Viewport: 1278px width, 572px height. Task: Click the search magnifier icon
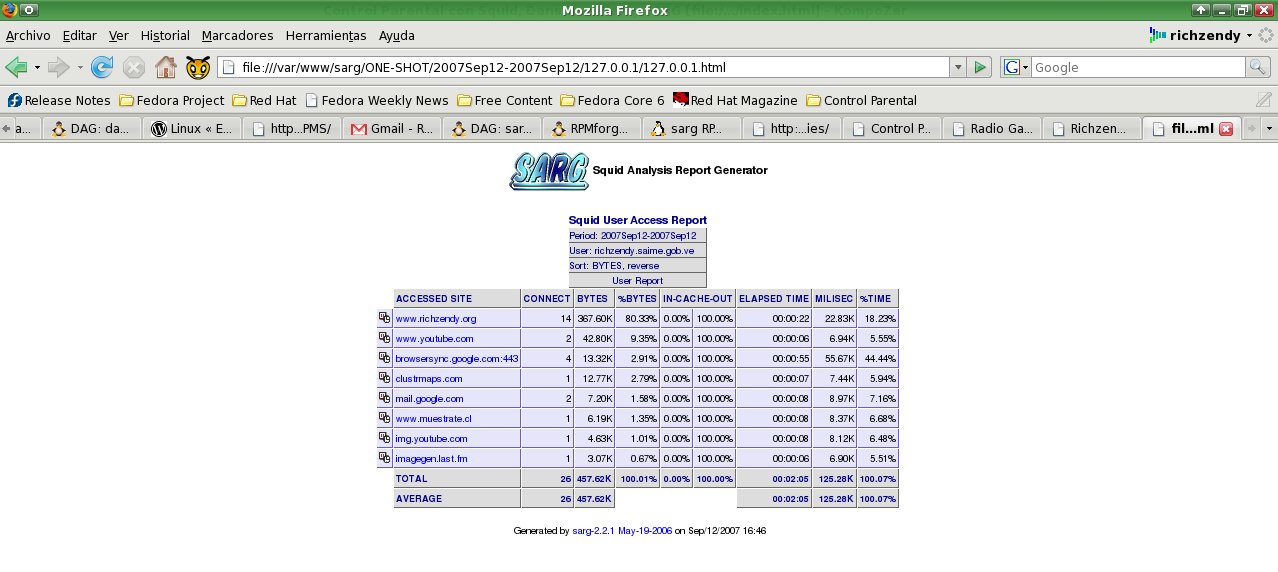pyautogui.click(x=1257, y=68)
